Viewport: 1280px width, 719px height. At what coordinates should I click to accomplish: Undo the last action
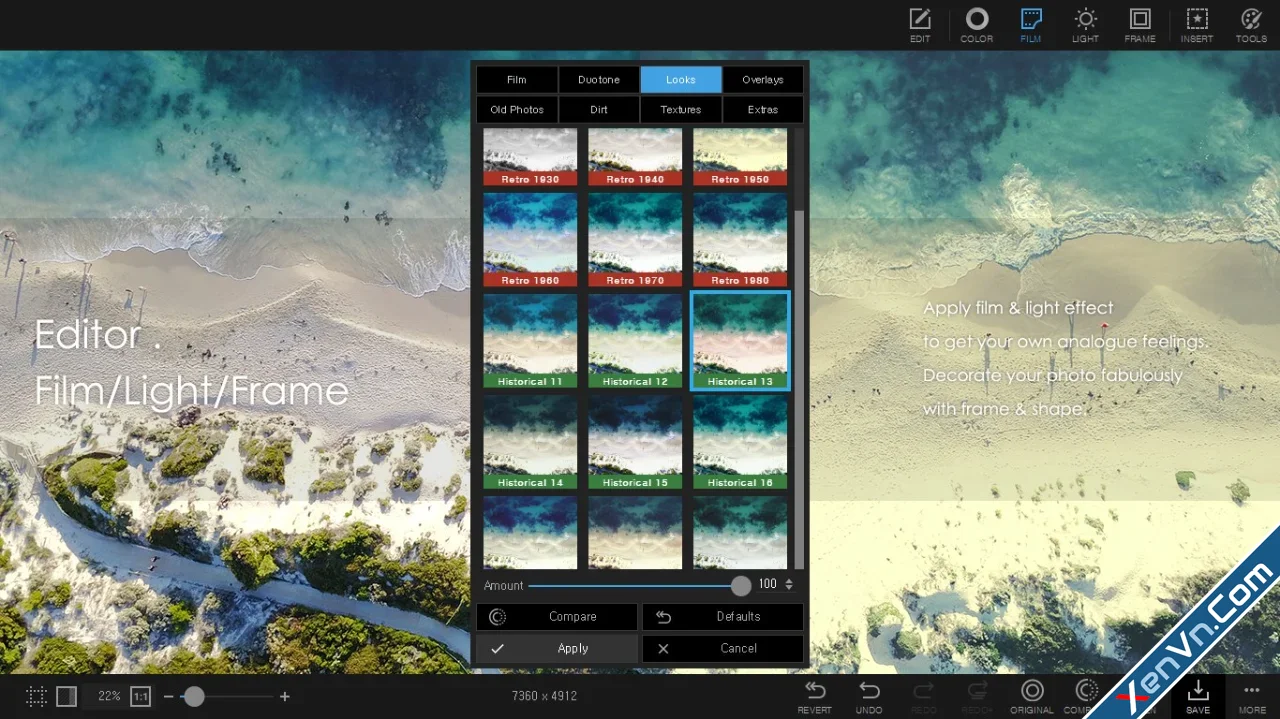(869, 696)
